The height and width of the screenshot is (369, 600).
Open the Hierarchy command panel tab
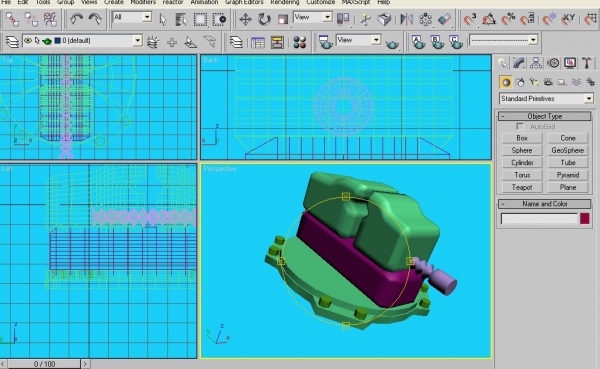pyautogui.click(x=536, y=63)
